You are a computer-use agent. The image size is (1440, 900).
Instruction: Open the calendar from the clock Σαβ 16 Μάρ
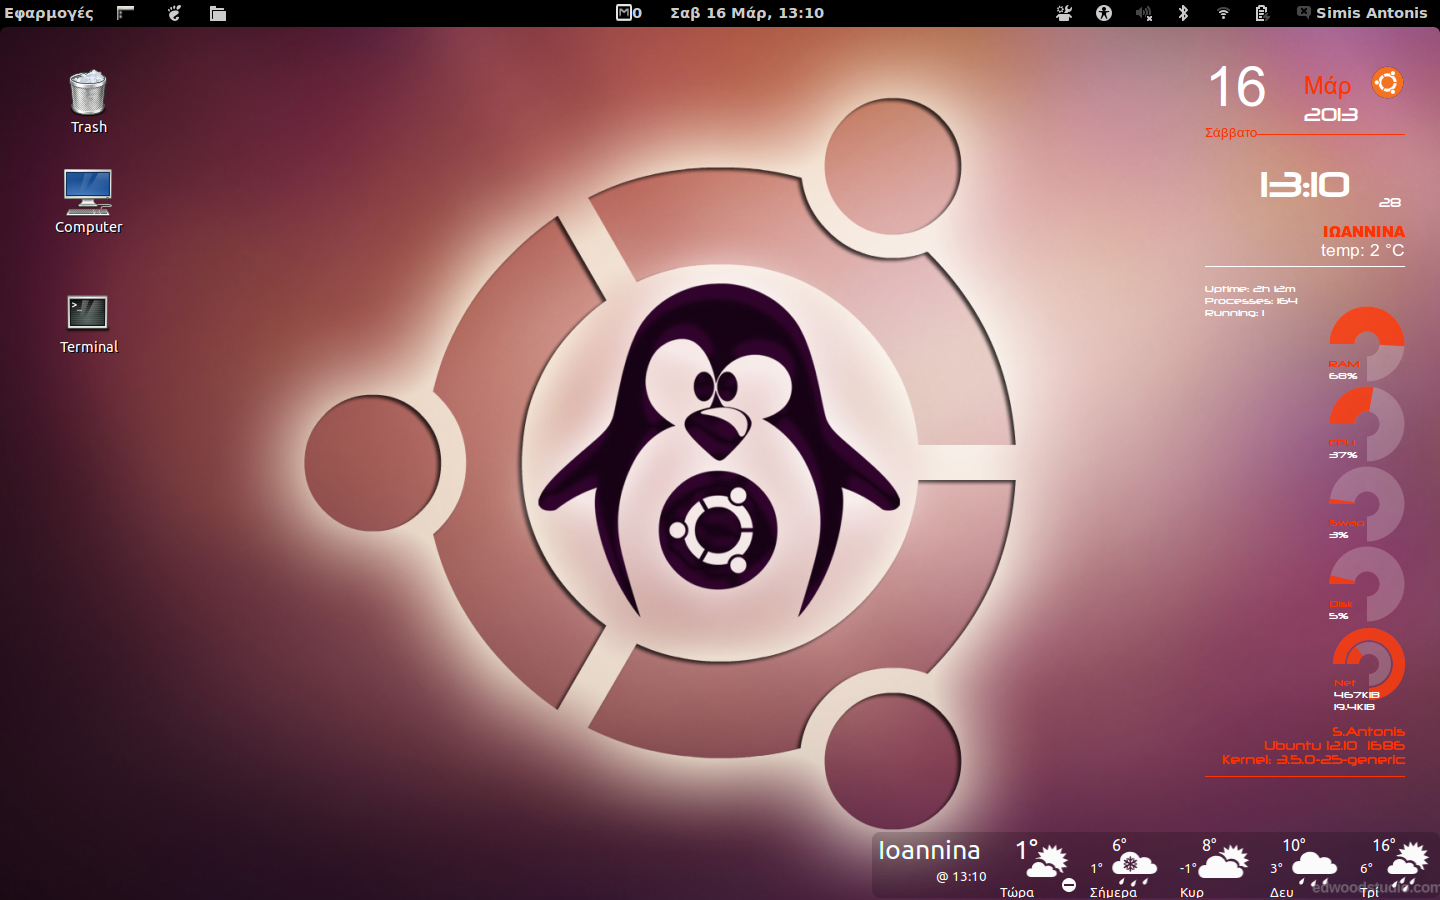click(746, 13)
